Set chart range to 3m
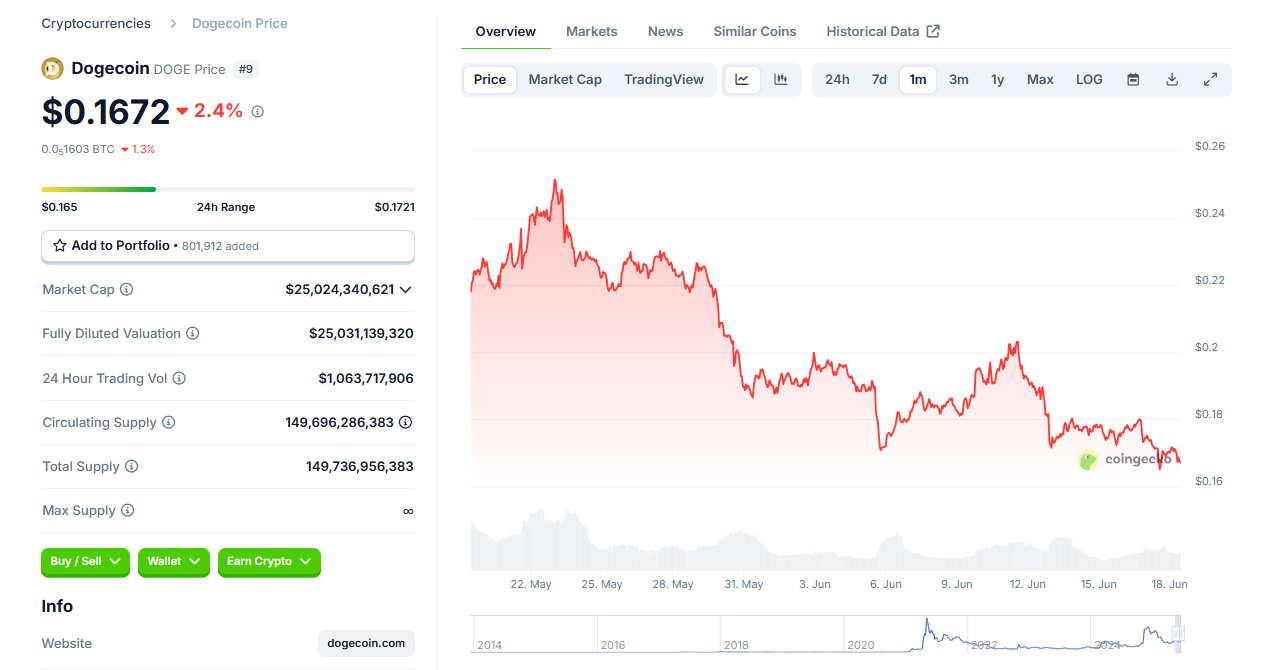1271x670 pixels. [x=959, y=79]
